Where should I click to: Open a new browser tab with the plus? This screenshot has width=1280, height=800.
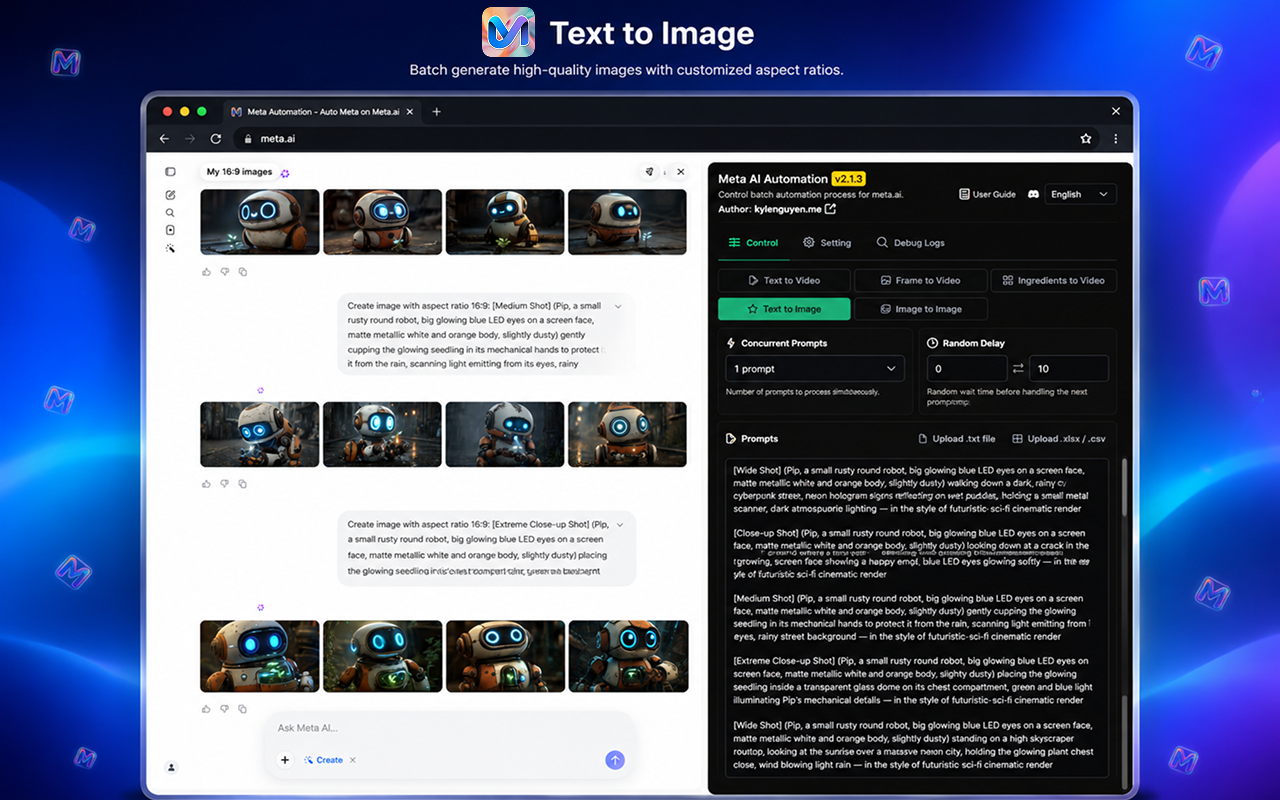pos(436,112)
